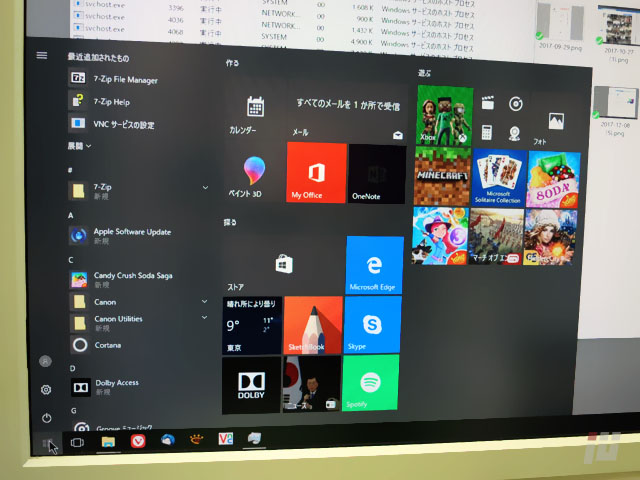640x480 pixels.
Task: Open Task Manager taskbar icon
Action: coord(255,438)
